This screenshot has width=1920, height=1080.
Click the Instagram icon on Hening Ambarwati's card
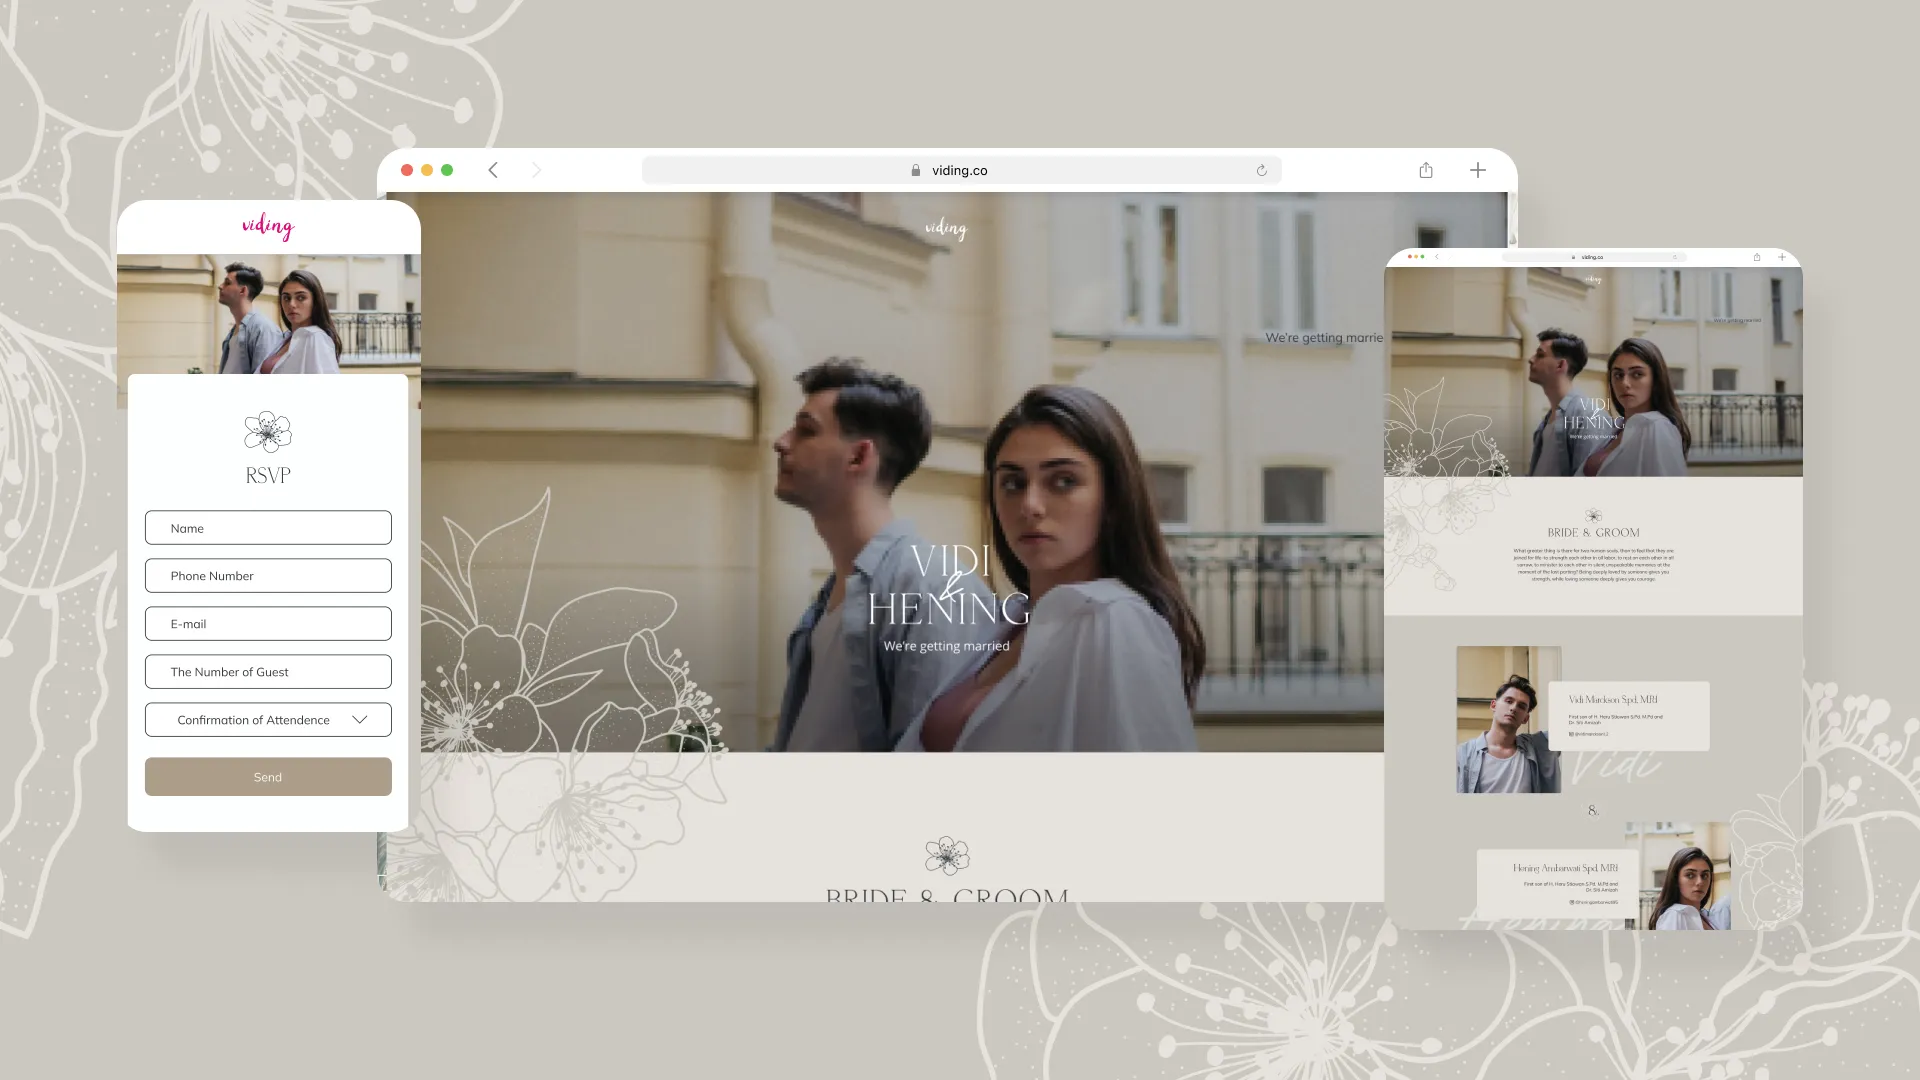(x=1572, y=902)
